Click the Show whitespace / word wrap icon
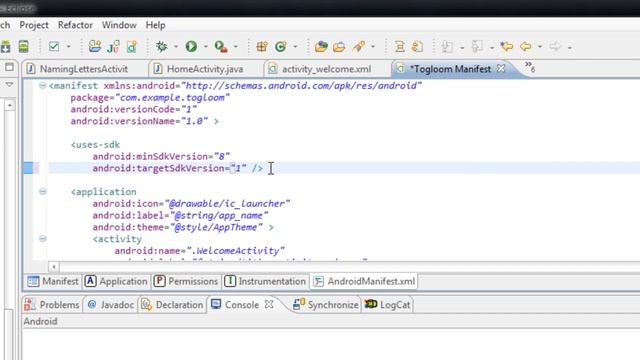640x360 pixels. (417, 47)
